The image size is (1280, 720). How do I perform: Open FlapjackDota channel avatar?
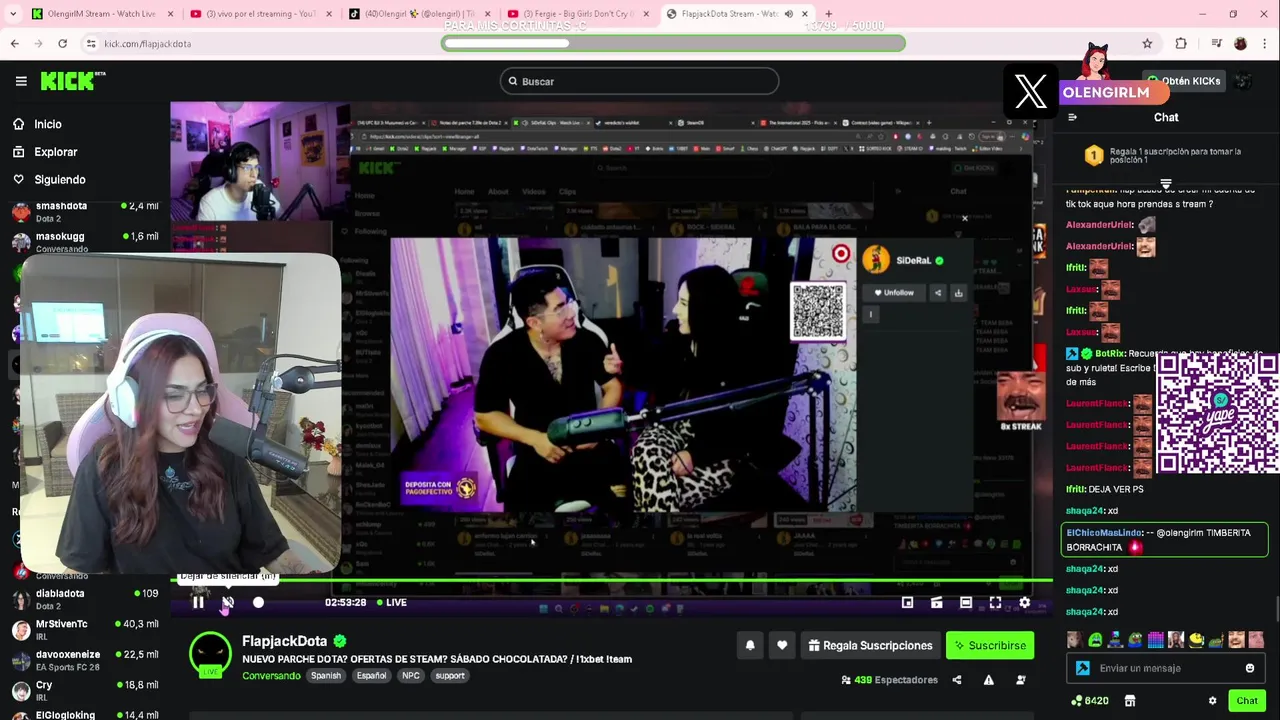pyautogui.click(x=210, y=654)
